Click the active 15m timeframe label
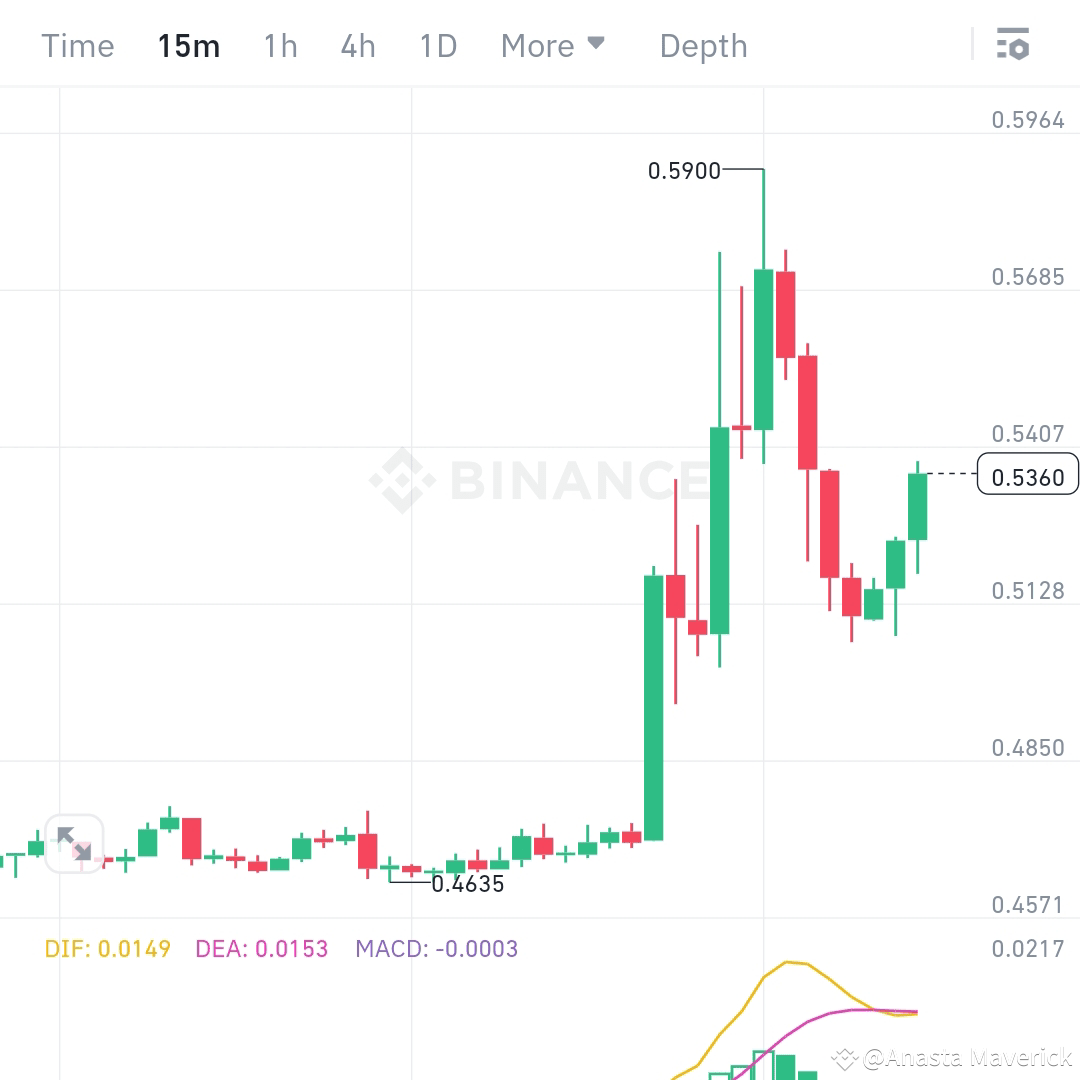1080x1080 pixels. click(189, 46)
